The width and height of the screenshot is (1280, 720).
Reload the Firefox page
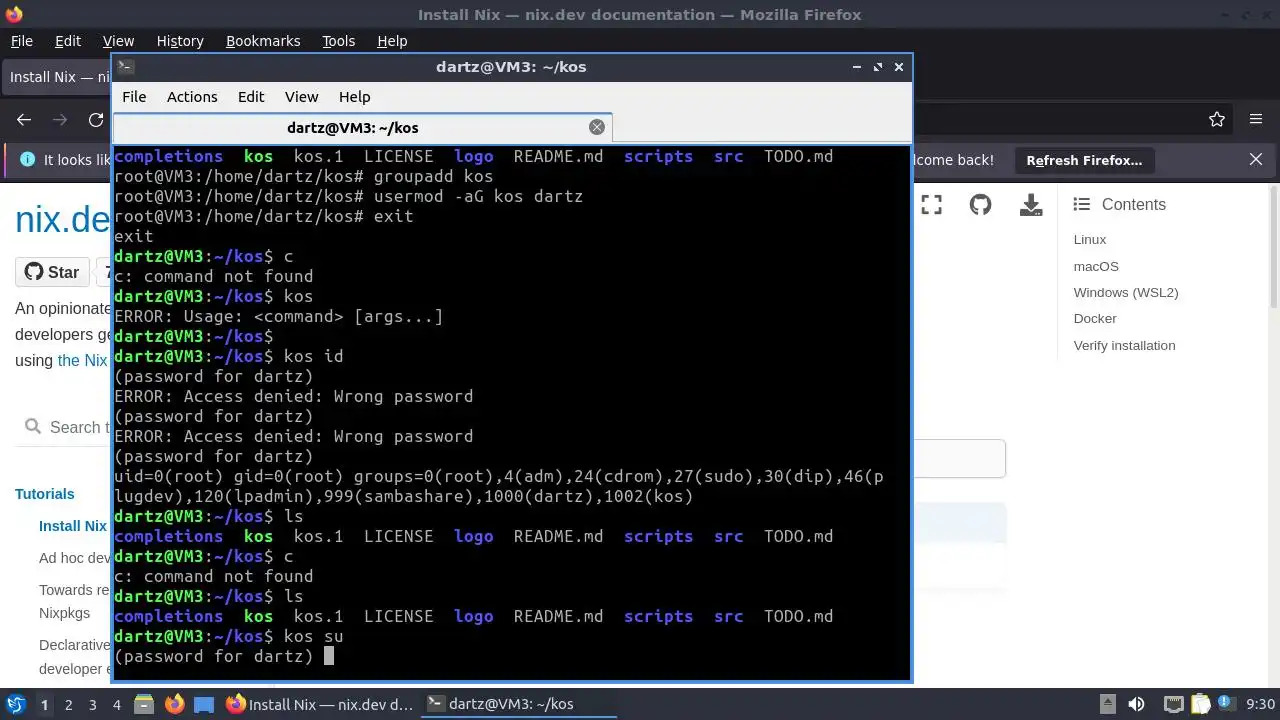point(96,119)
